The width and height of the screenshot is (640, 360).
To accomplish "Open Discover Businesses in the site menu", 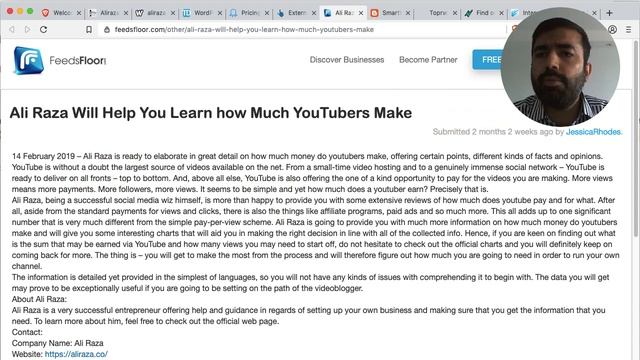I will click(x=347, y=60).
